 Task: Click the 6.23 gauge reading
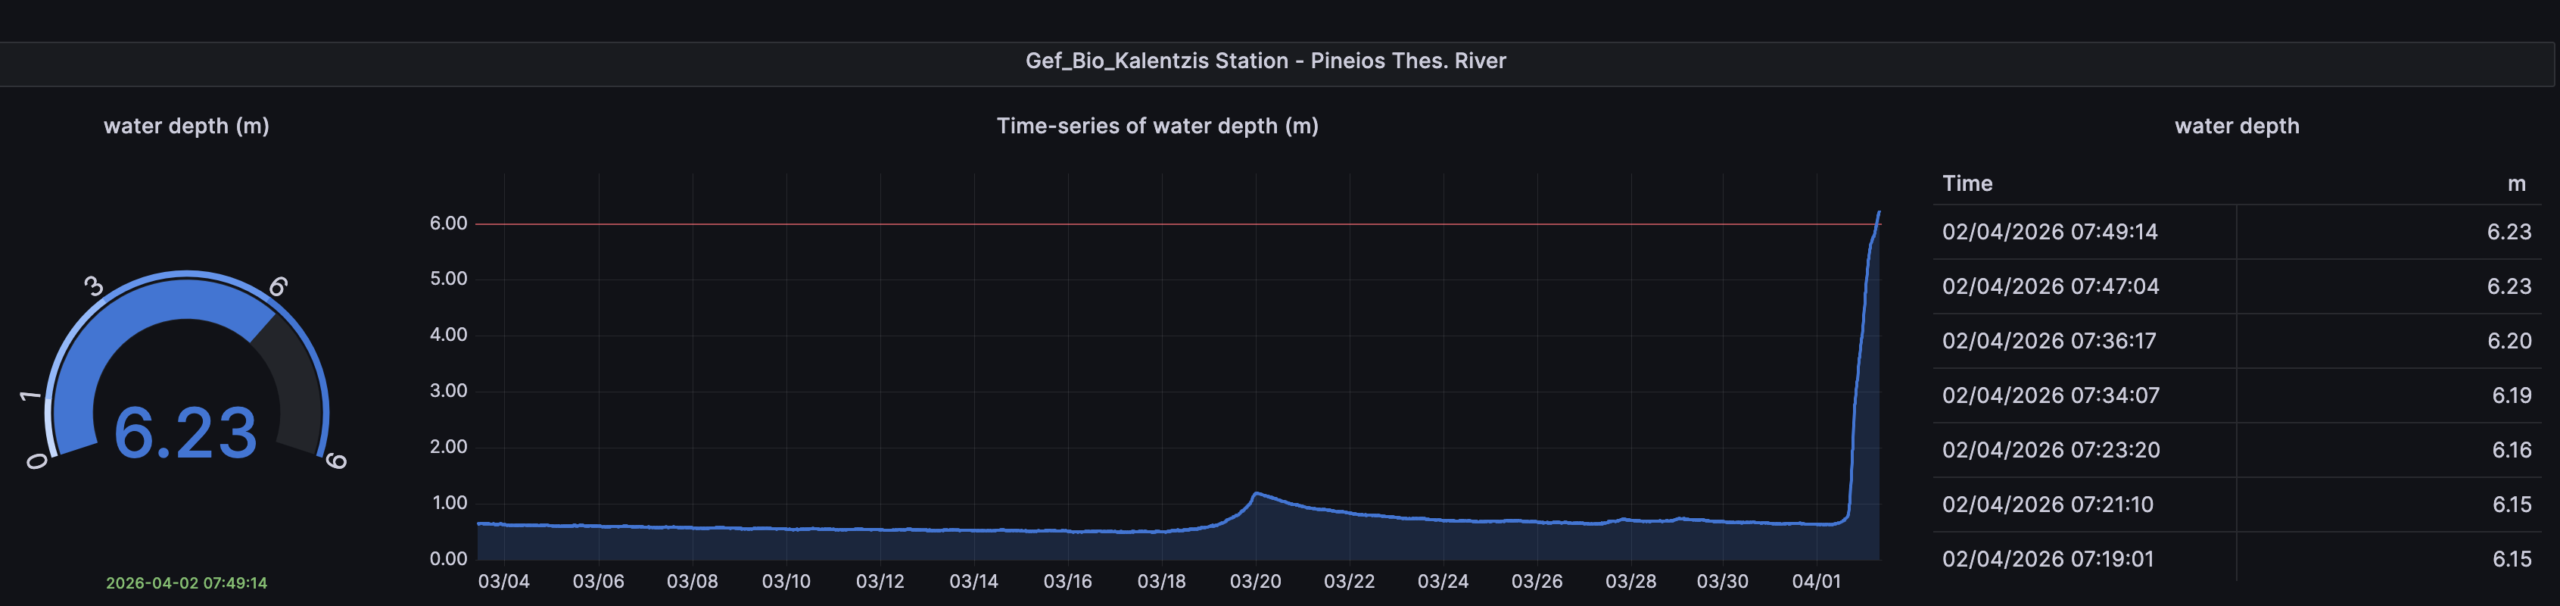click(x=186, y=434)
